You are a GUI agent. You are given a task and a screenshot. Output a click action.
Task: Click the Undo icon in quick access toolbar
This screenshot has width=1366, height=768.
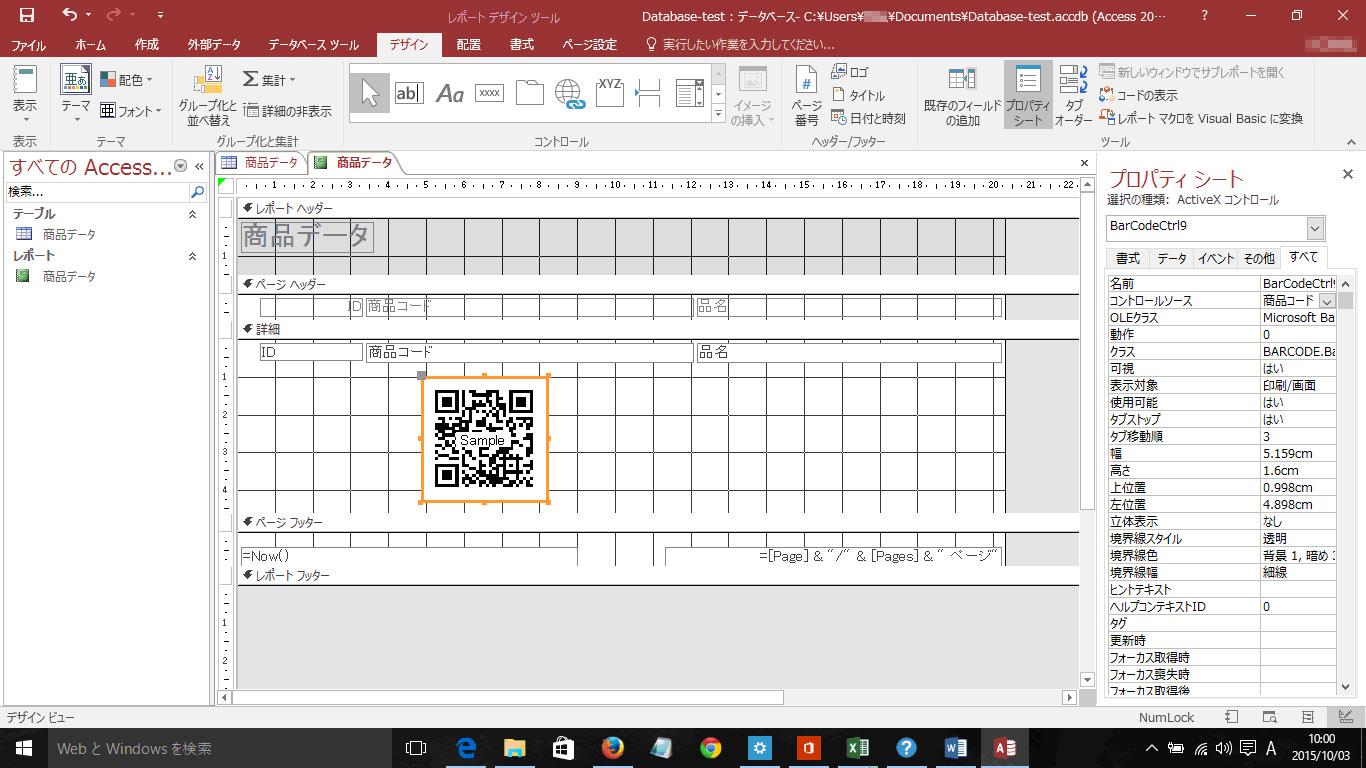[x=70, y=15]
